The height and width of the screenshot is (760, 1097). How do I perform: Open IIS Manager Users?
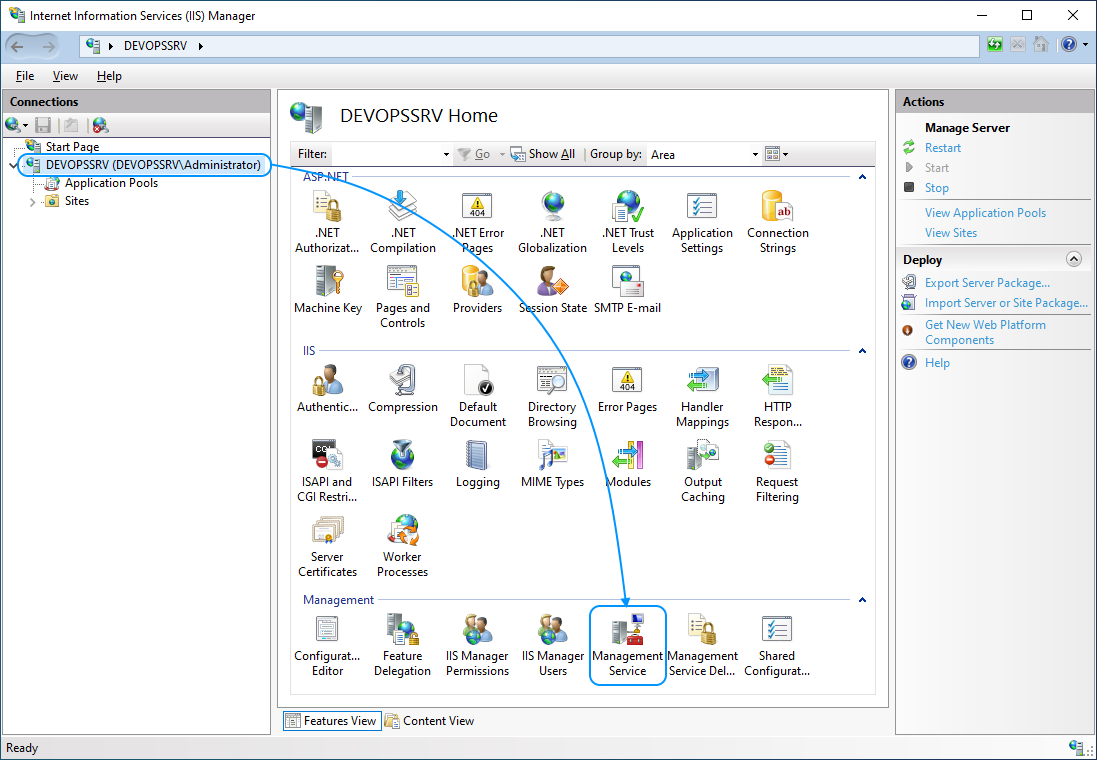(553, 645)
